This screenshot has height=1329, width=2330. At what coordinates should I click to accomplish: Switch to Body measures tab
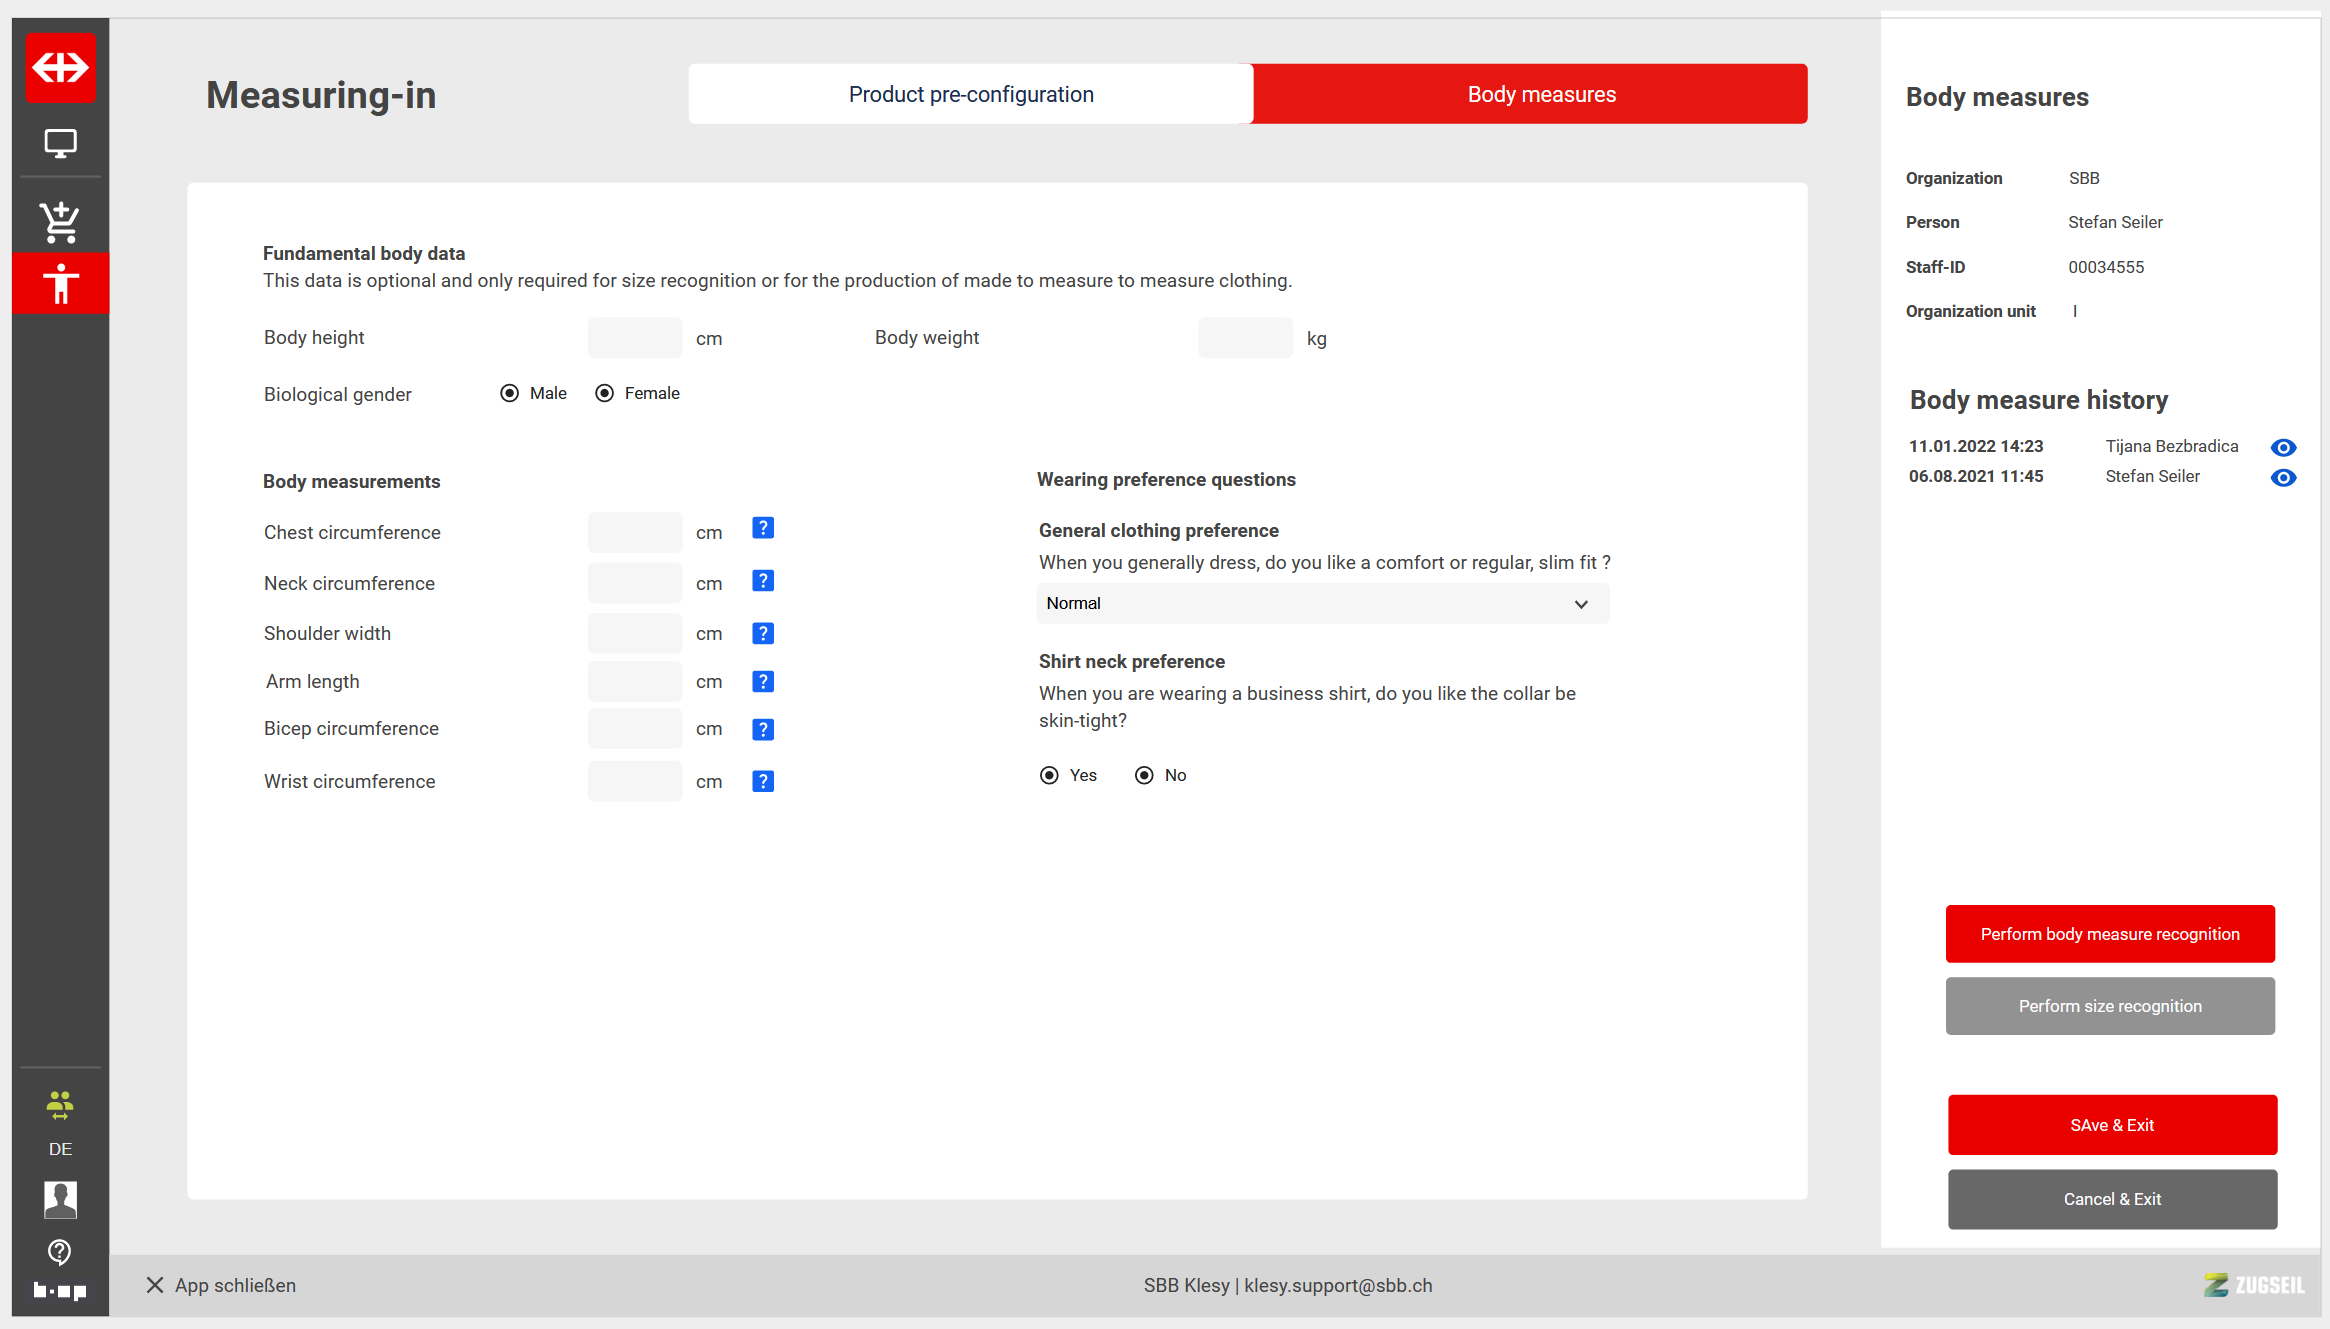(1540, 95)
